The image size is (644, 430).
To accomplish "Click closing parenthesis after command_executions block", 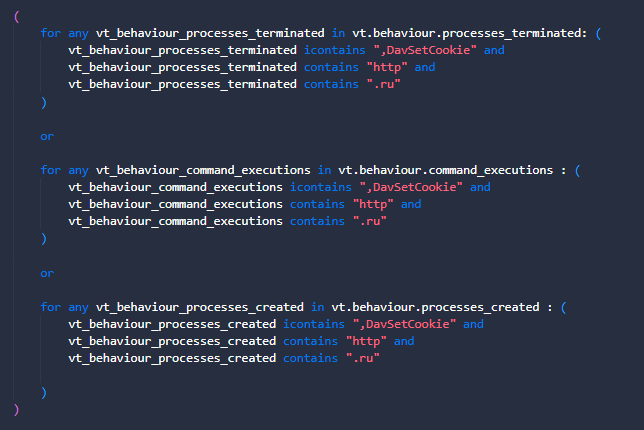I will [44, 239].
